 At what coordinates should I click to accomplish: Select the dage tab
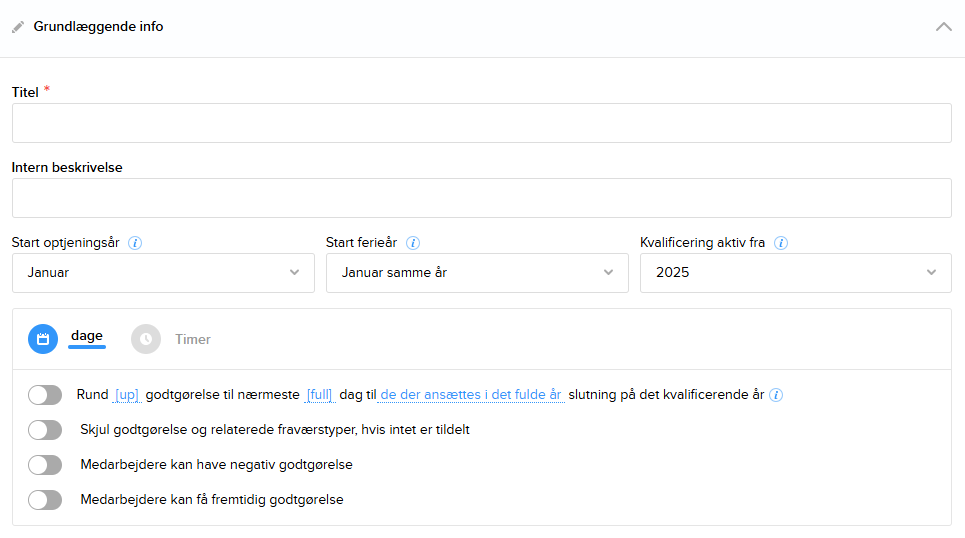[87, 336]
